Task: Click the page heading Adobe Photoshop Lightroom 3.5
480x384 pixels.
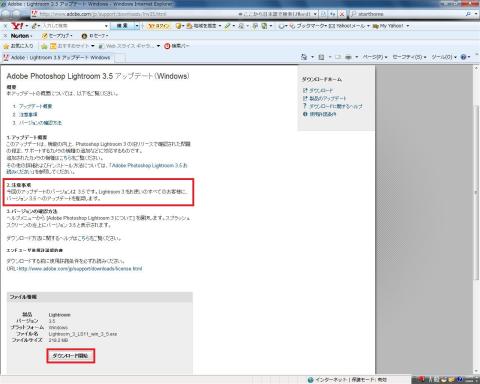Action: [x=98, y=76]
